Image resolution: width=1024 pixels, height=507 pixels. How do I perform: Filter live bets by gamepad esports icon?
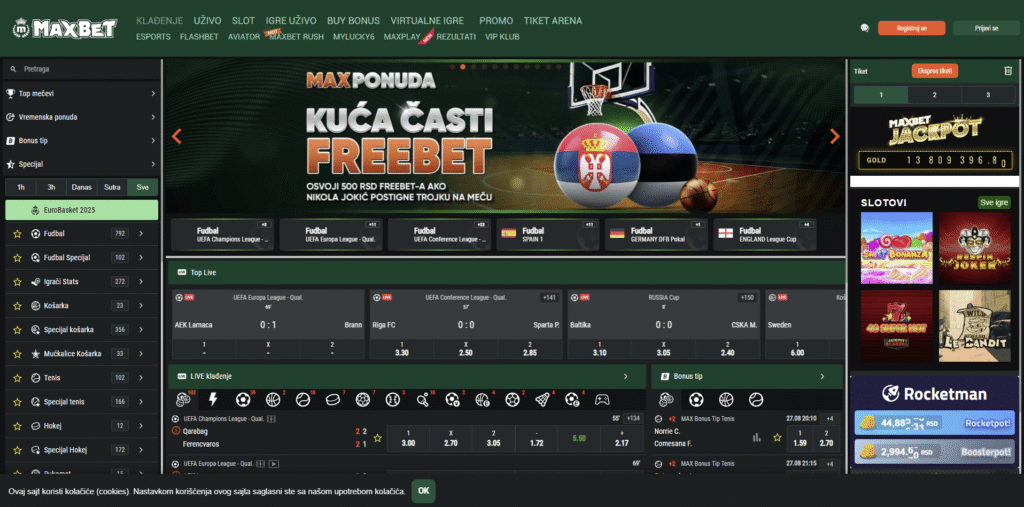click(x=601, y=399)
